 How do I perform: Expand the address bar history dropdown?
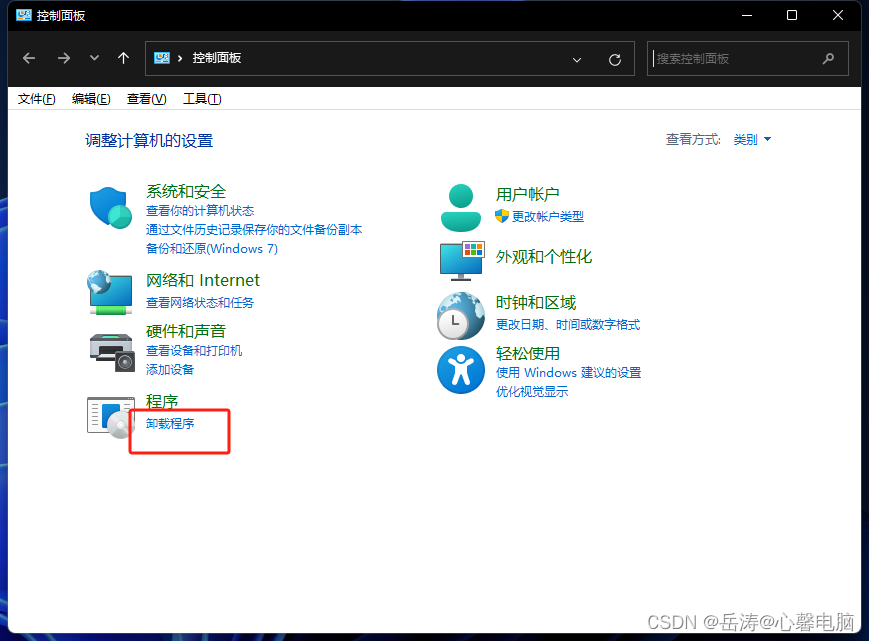coord(577,59)
